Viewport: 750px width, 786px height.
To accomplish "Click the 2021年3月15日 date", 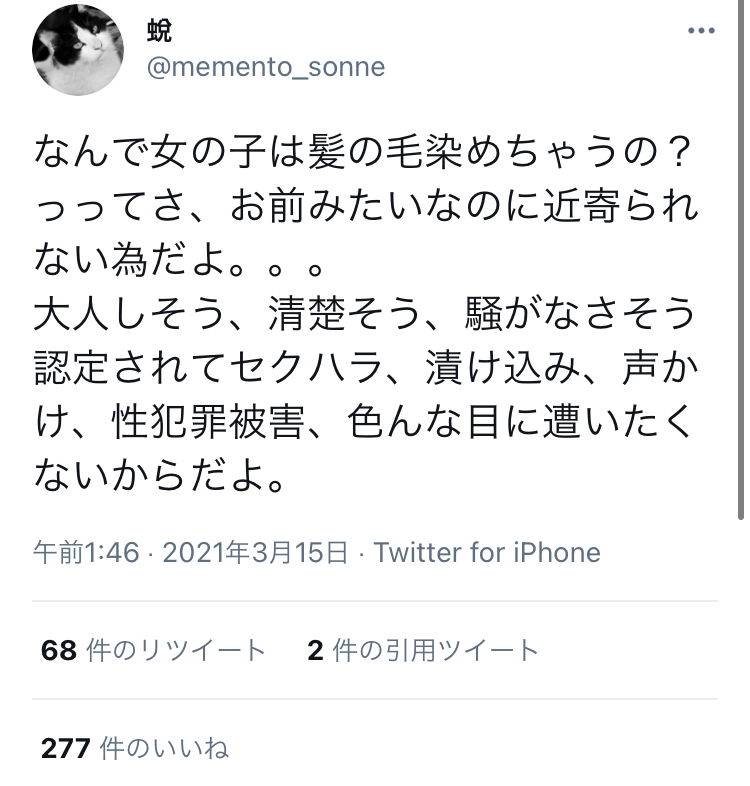I will [x=255, y=552].
